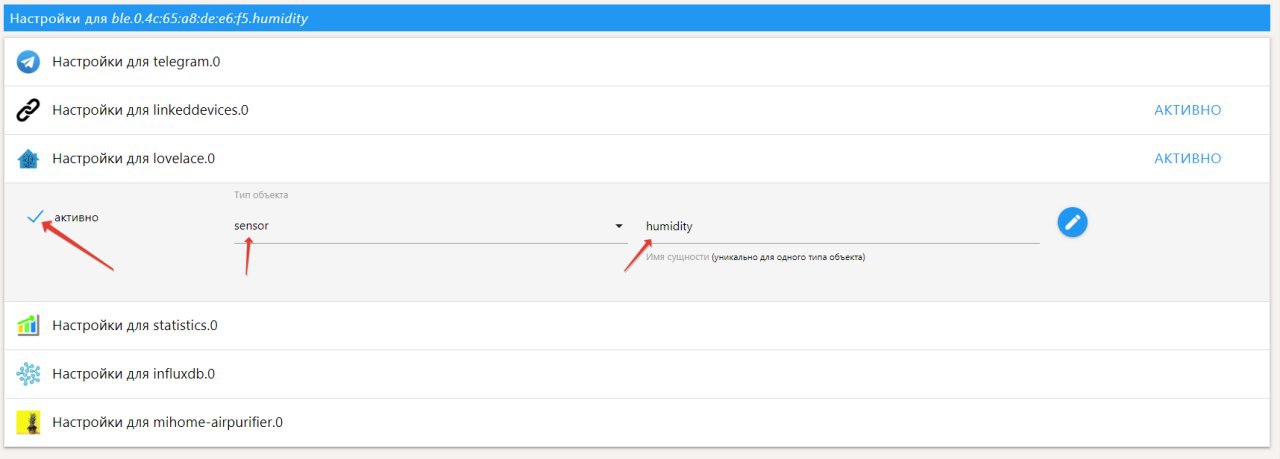This screenshot has width=1280, height=459.
Task: Click the influxdb snowflake icon
Action: pyautogui.click(x=28, y=374)
